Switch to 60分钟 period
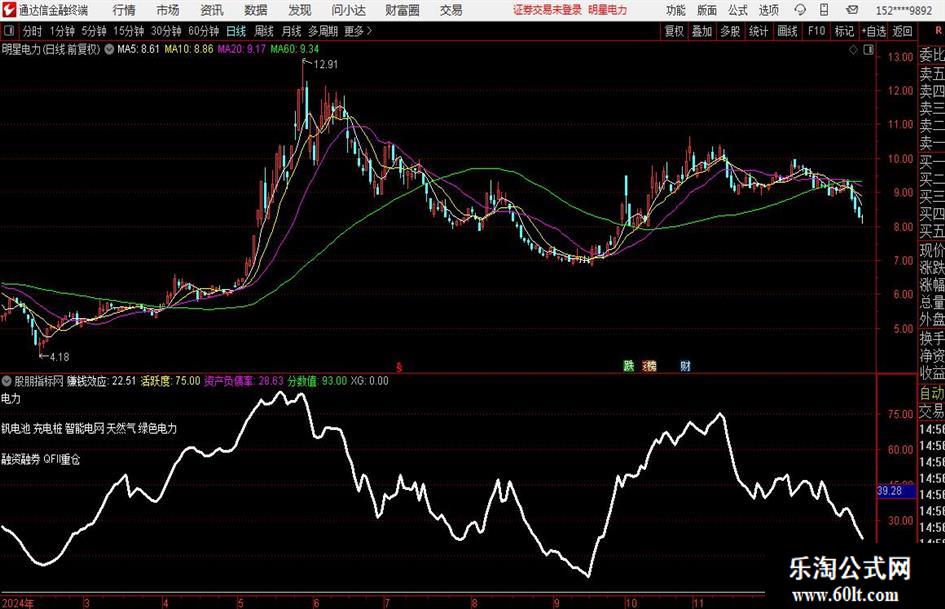 click(203, 31)
